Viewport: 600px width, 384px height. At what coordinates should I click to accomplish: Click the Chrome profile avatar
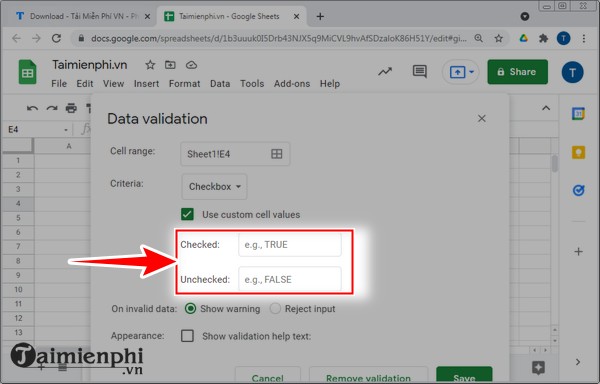pos(563,38)
